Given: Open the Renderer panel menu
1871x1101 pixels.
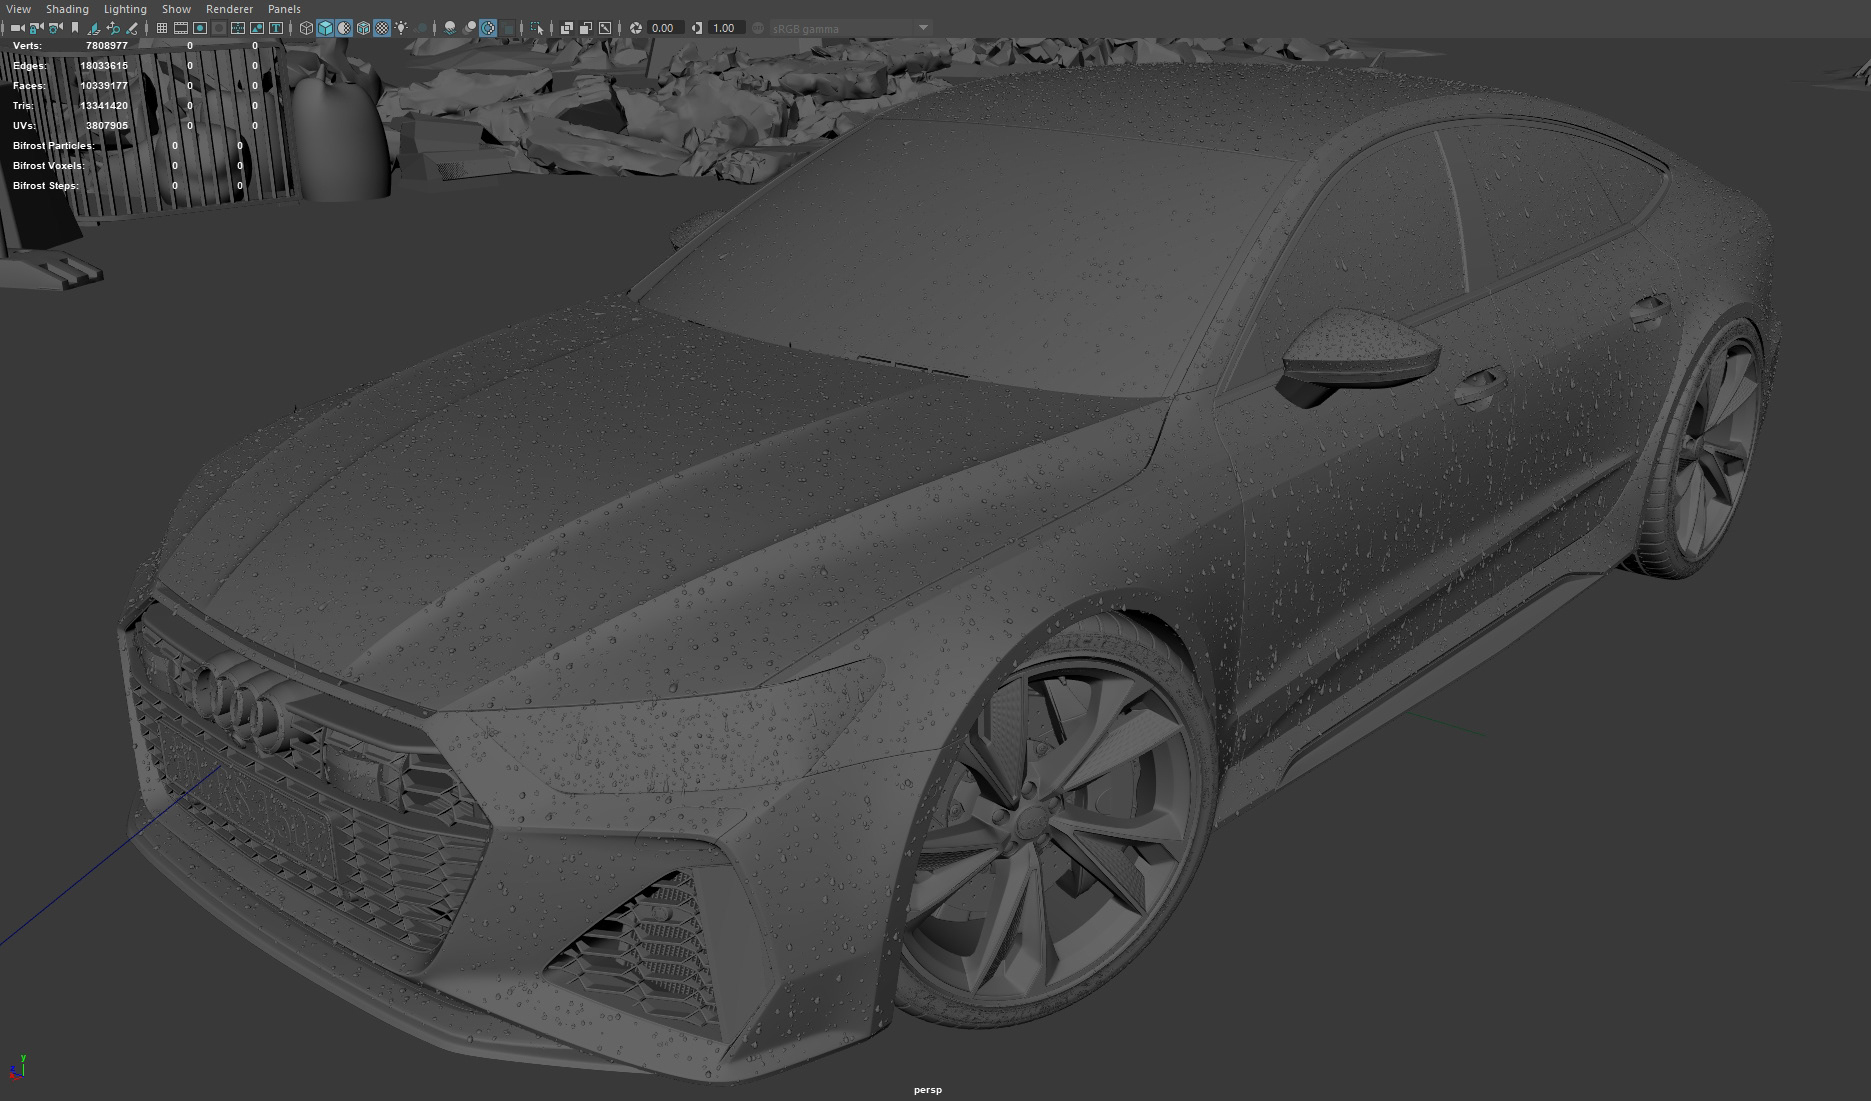Looking at the screenshot, I should click(229, 9).
